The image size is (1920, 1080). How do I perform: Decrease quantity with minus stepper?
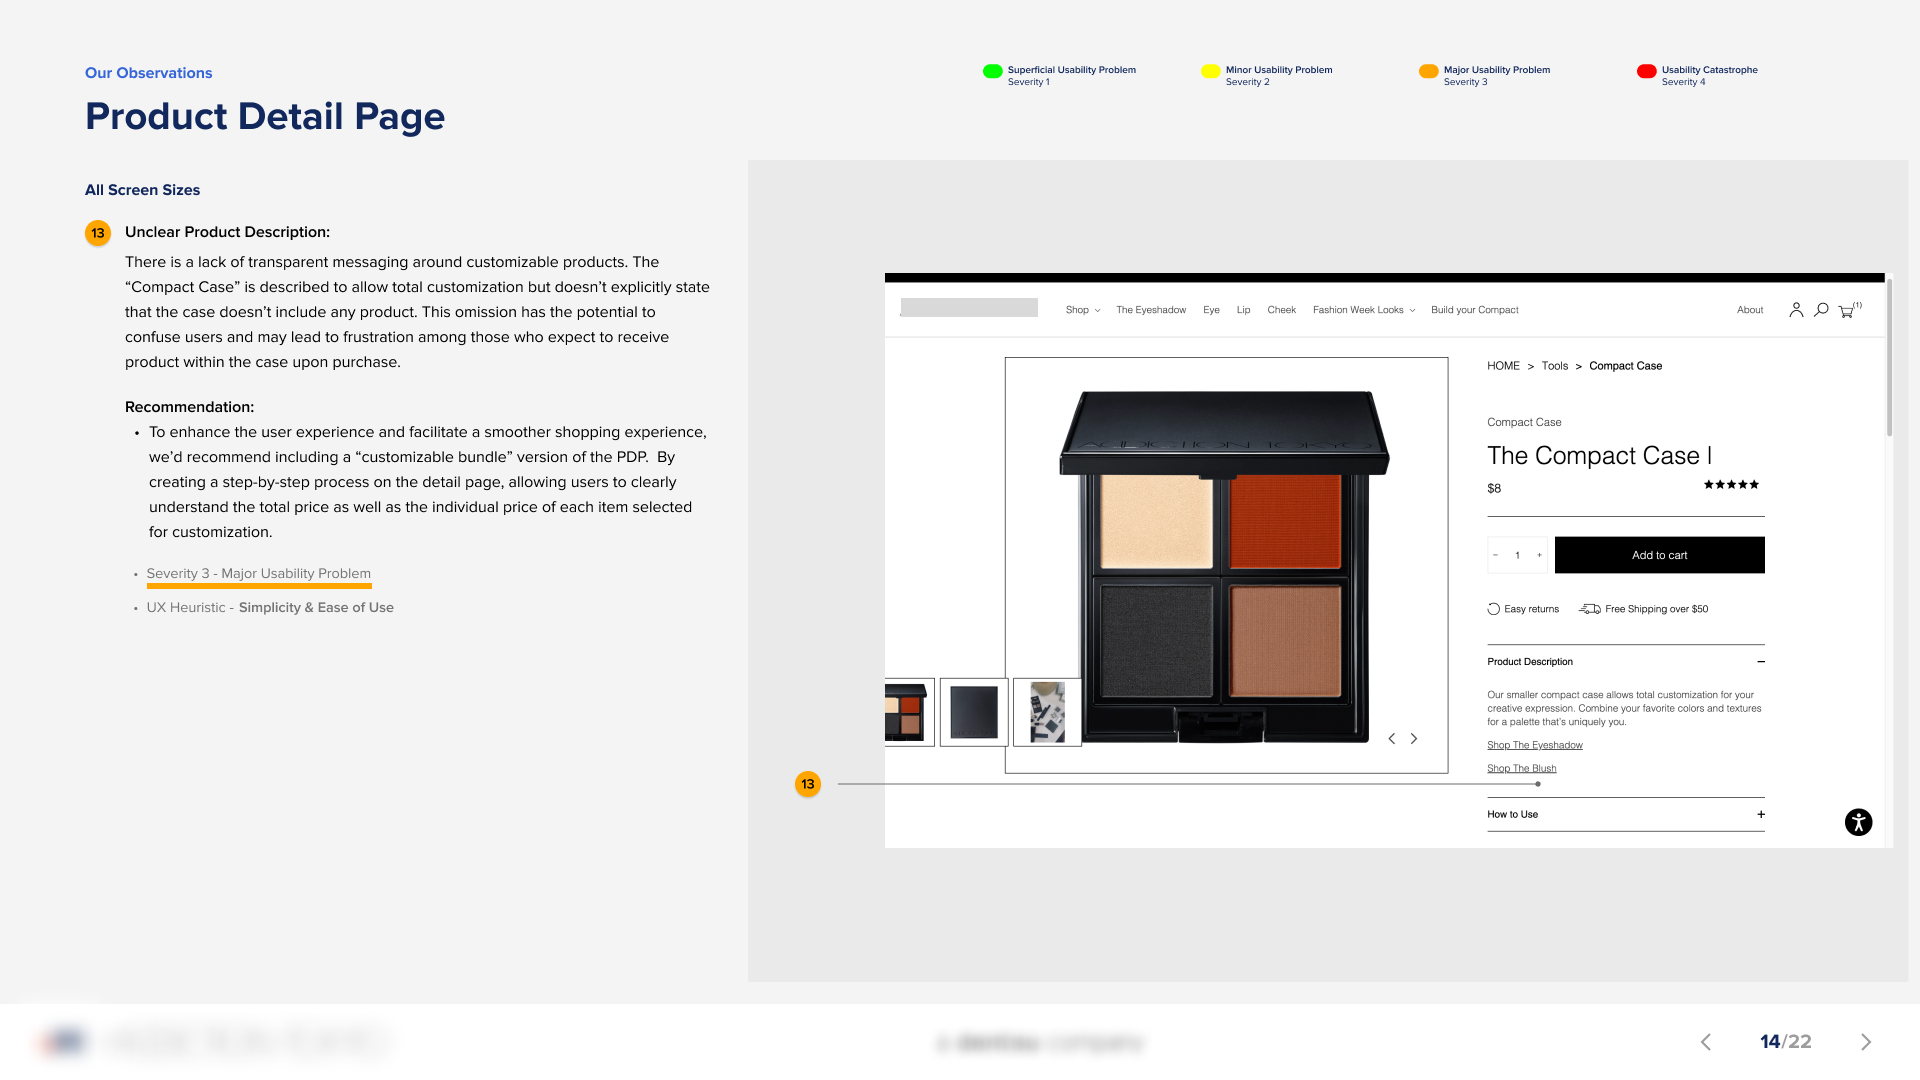(1496, 555)
